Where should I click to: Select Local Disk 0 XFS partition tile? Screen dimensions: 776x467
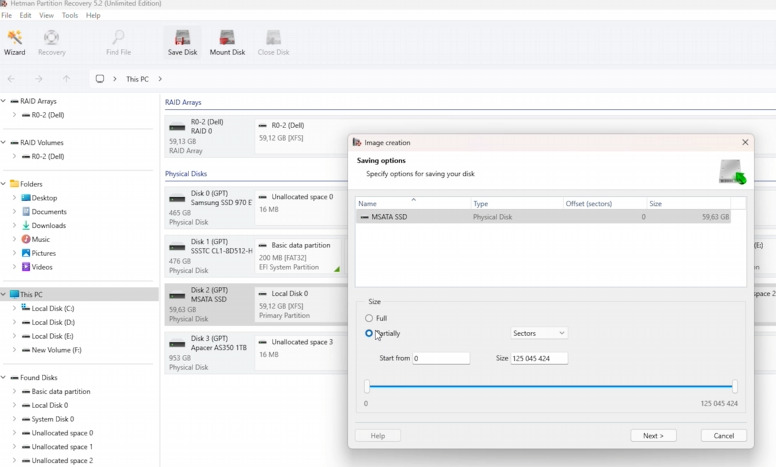click(x=301, y=305)
